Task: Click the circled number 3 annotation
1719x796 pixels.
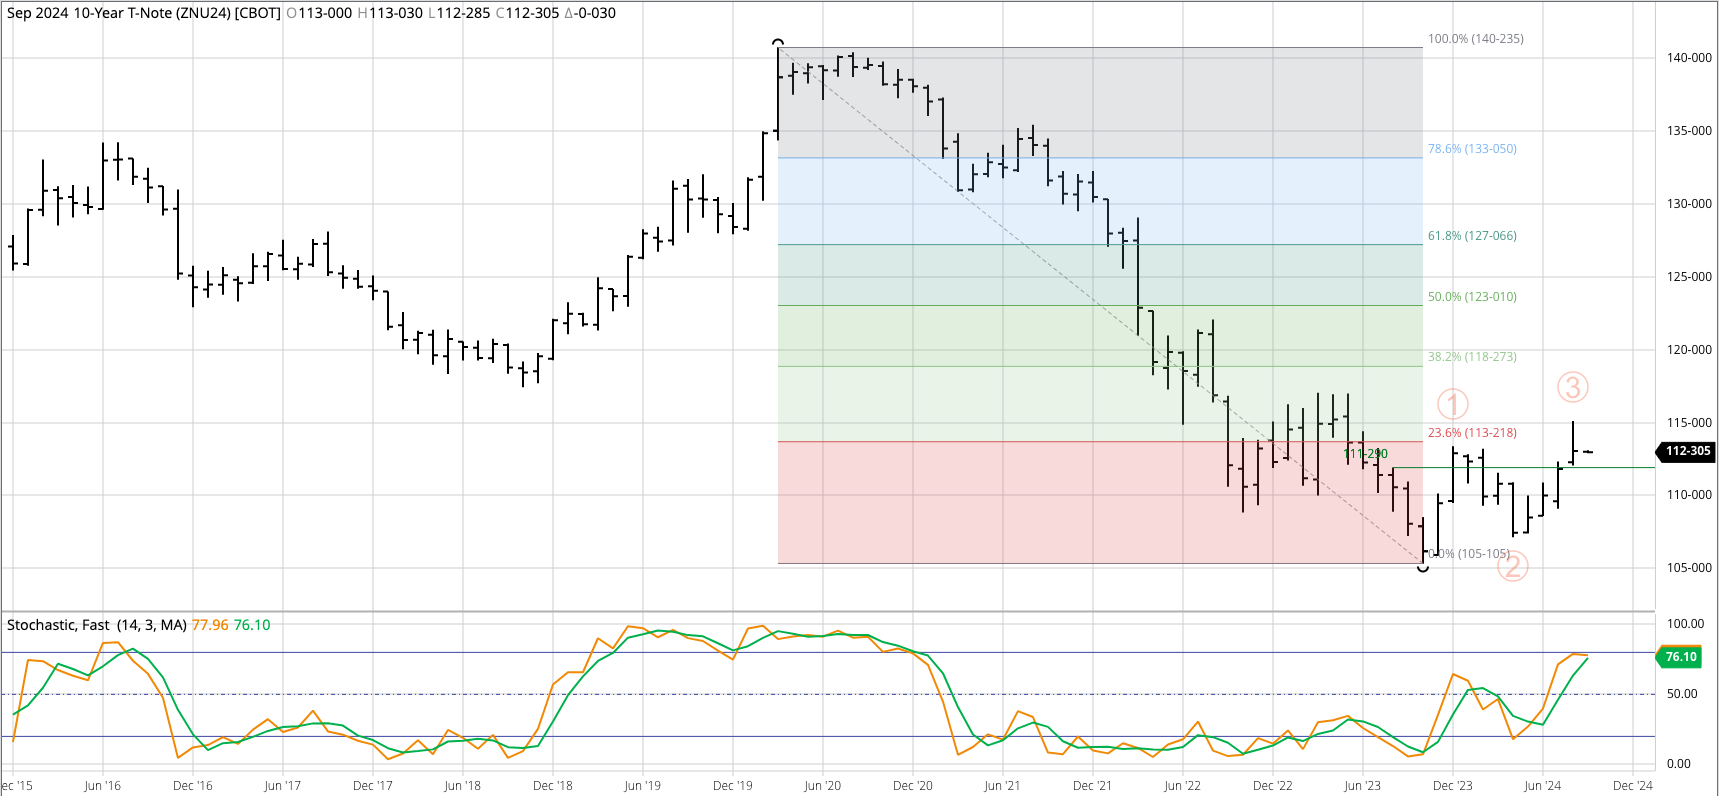Action: click(x=1572, y=387)
